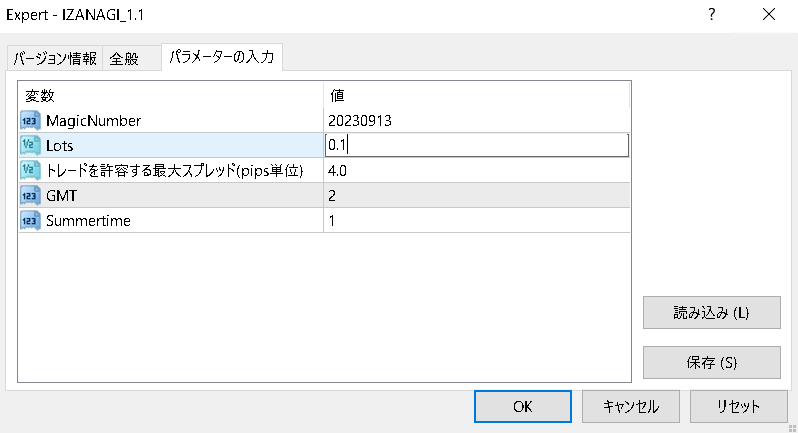Select the GMT row value 2
The image size is (798, 433).
point(476,195)
